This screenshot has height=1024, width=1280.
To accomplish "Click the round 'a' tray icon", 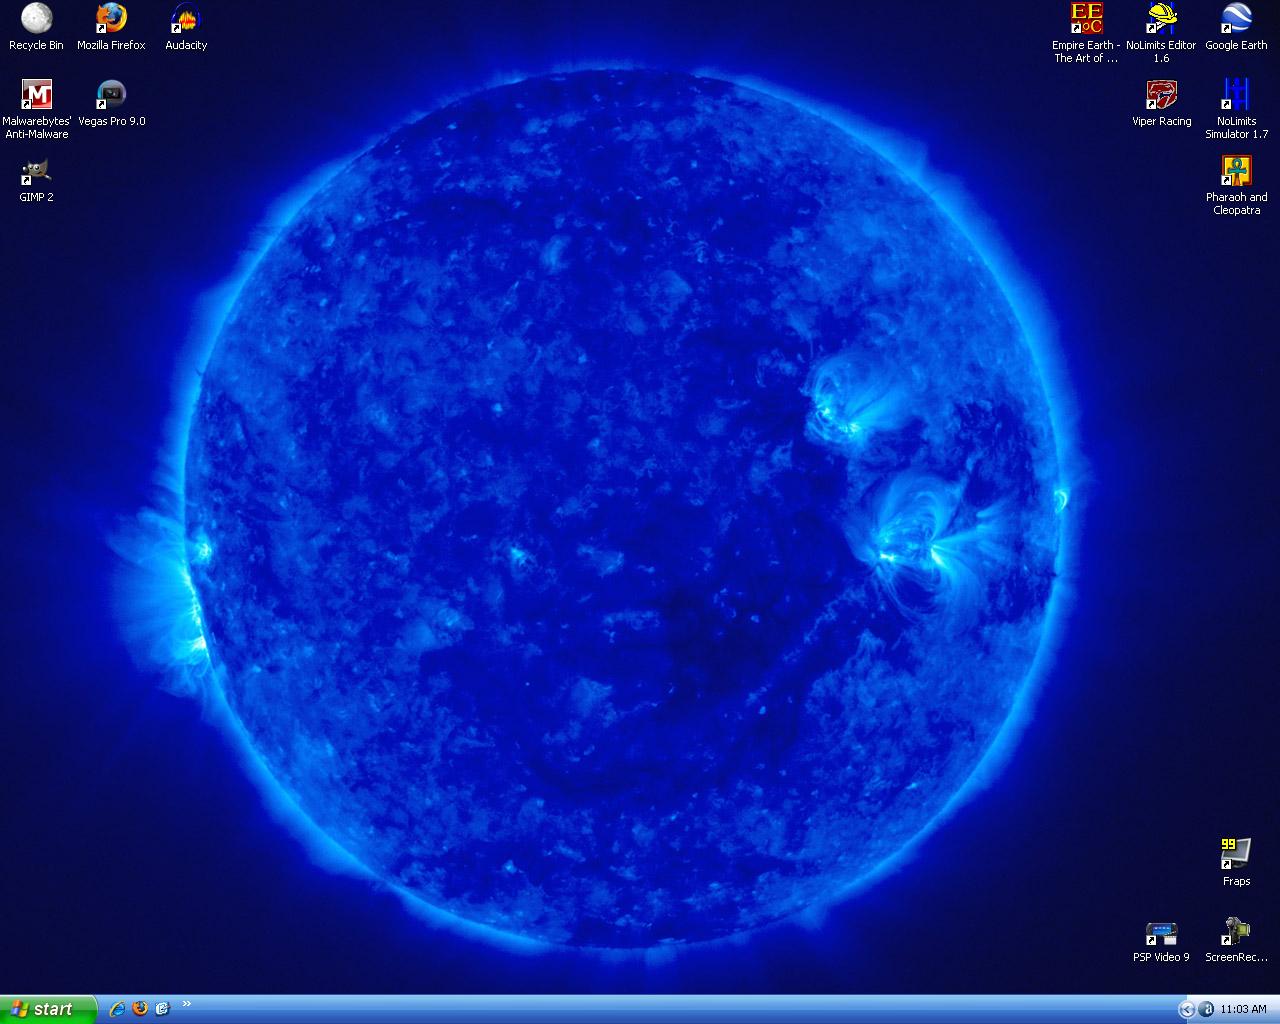I will (x=1206, y=1010).
